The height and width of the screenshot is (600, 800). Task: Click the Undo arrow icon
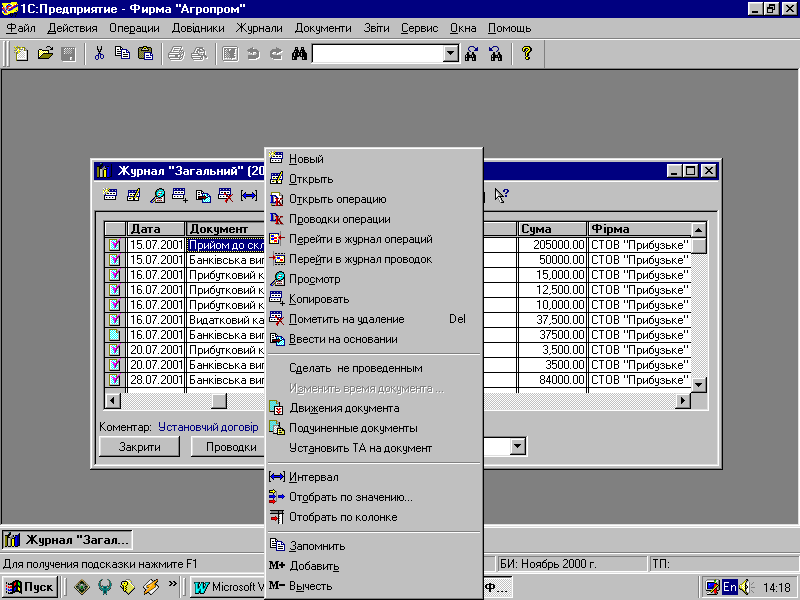(x=253, y=54)
